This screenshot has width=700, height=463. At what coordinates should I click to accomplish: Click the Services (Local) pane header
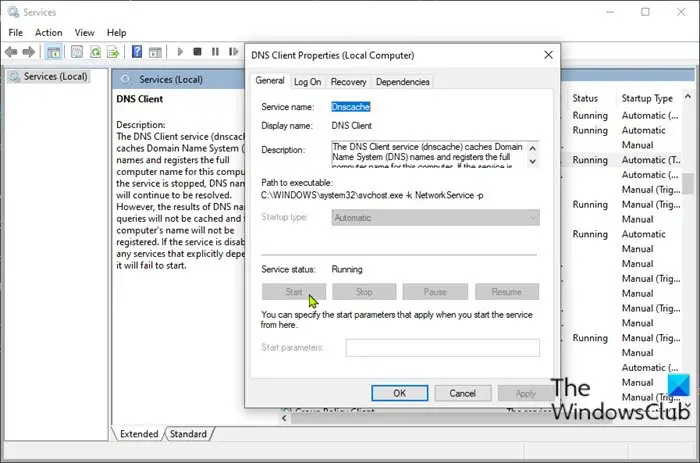pyautogui.click(x=171, y=79)
